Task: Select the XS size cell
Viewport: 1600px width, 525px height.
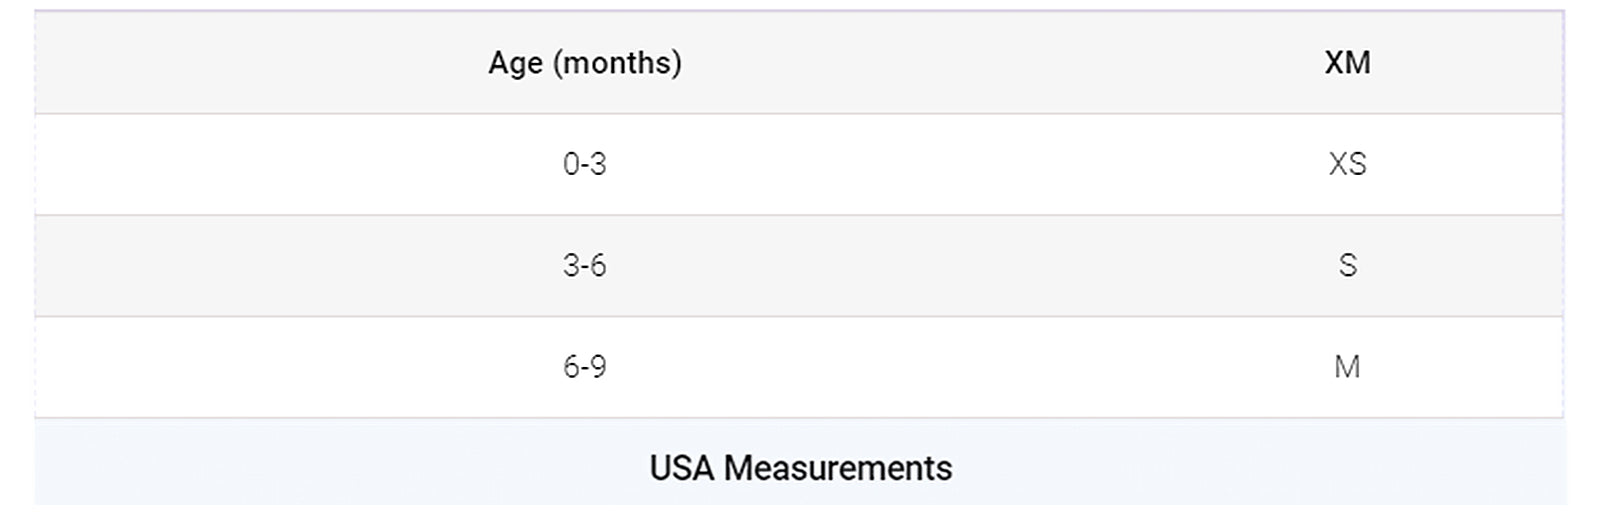Action: [1347, 164]
